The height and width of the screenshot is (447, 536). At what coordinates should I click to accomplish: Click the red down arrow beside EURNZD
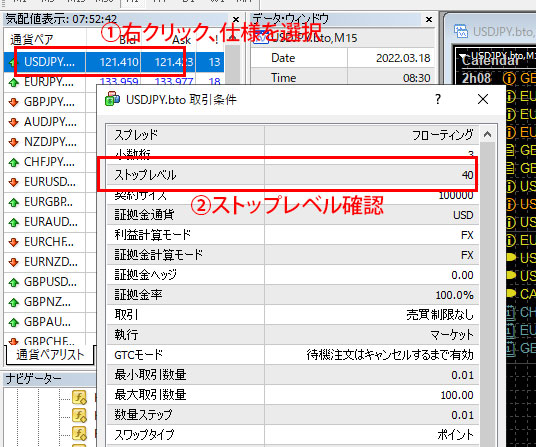coord(14,262)
